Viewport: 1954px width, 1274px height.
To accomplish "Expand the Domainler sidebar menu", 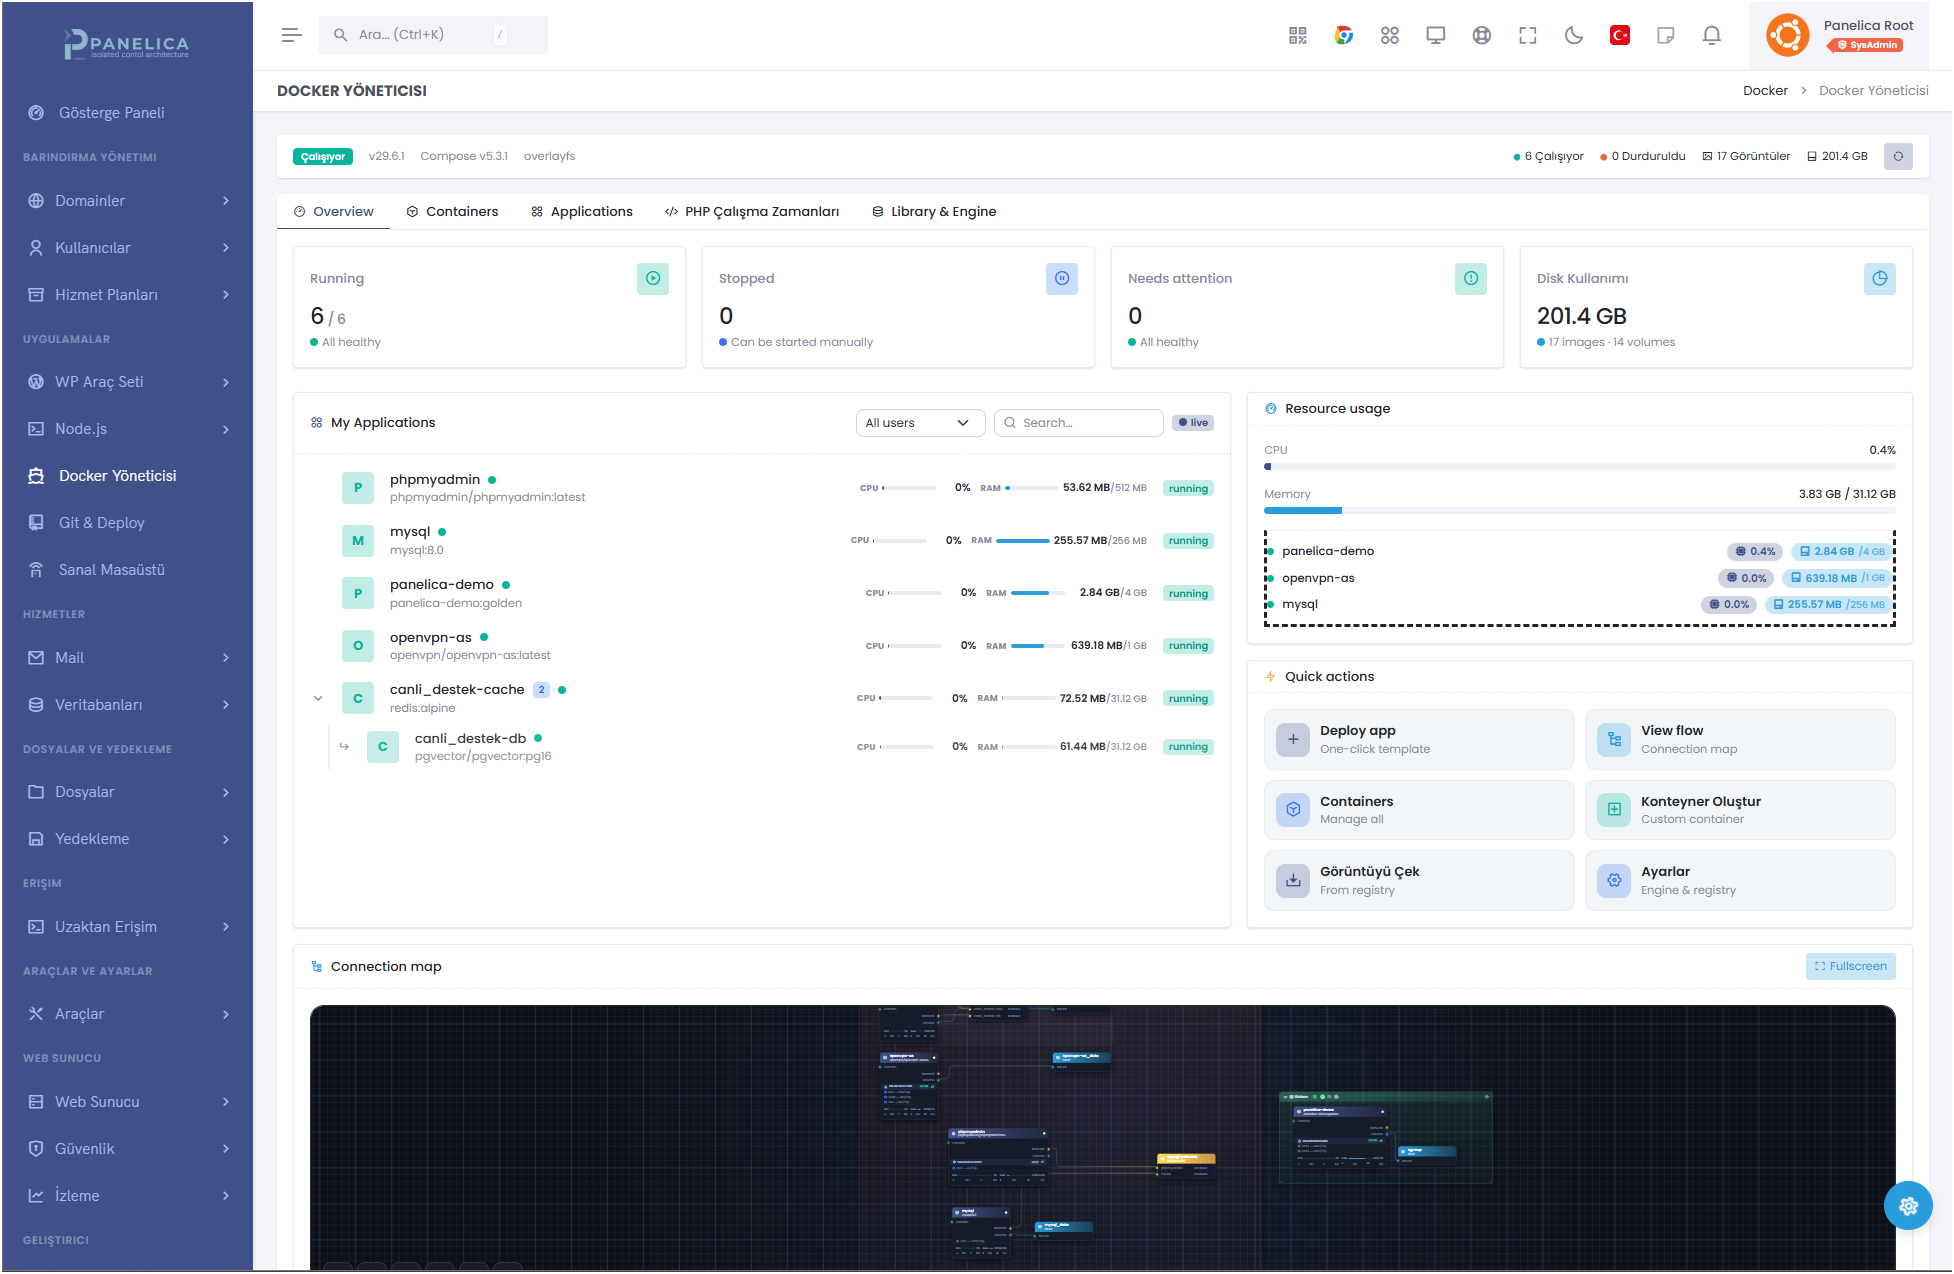I will click(127, 201).
